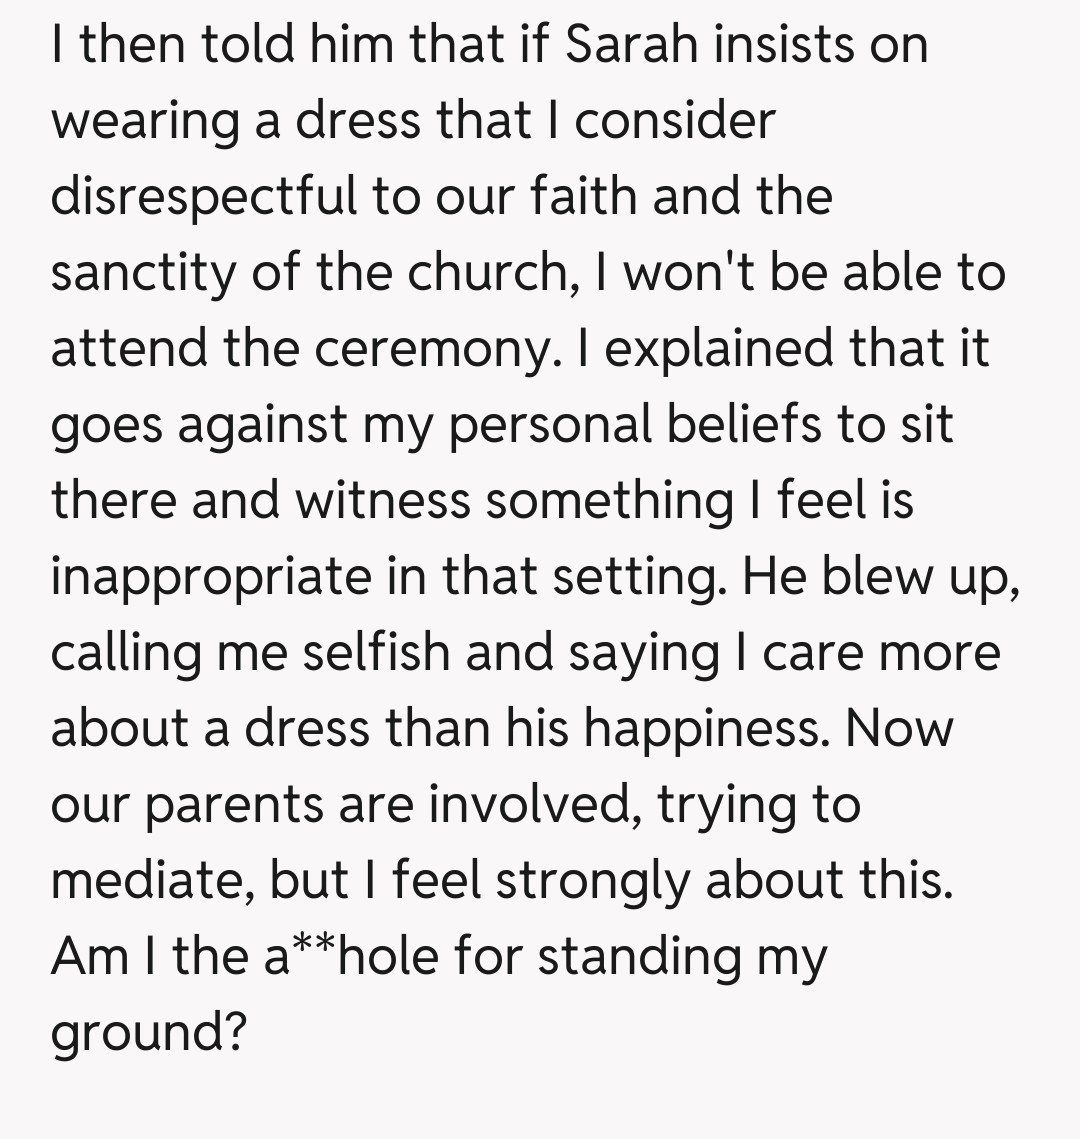Screen dimensions: 1080x1139
Task: Click the word "witness"
Action: (381, 500)
